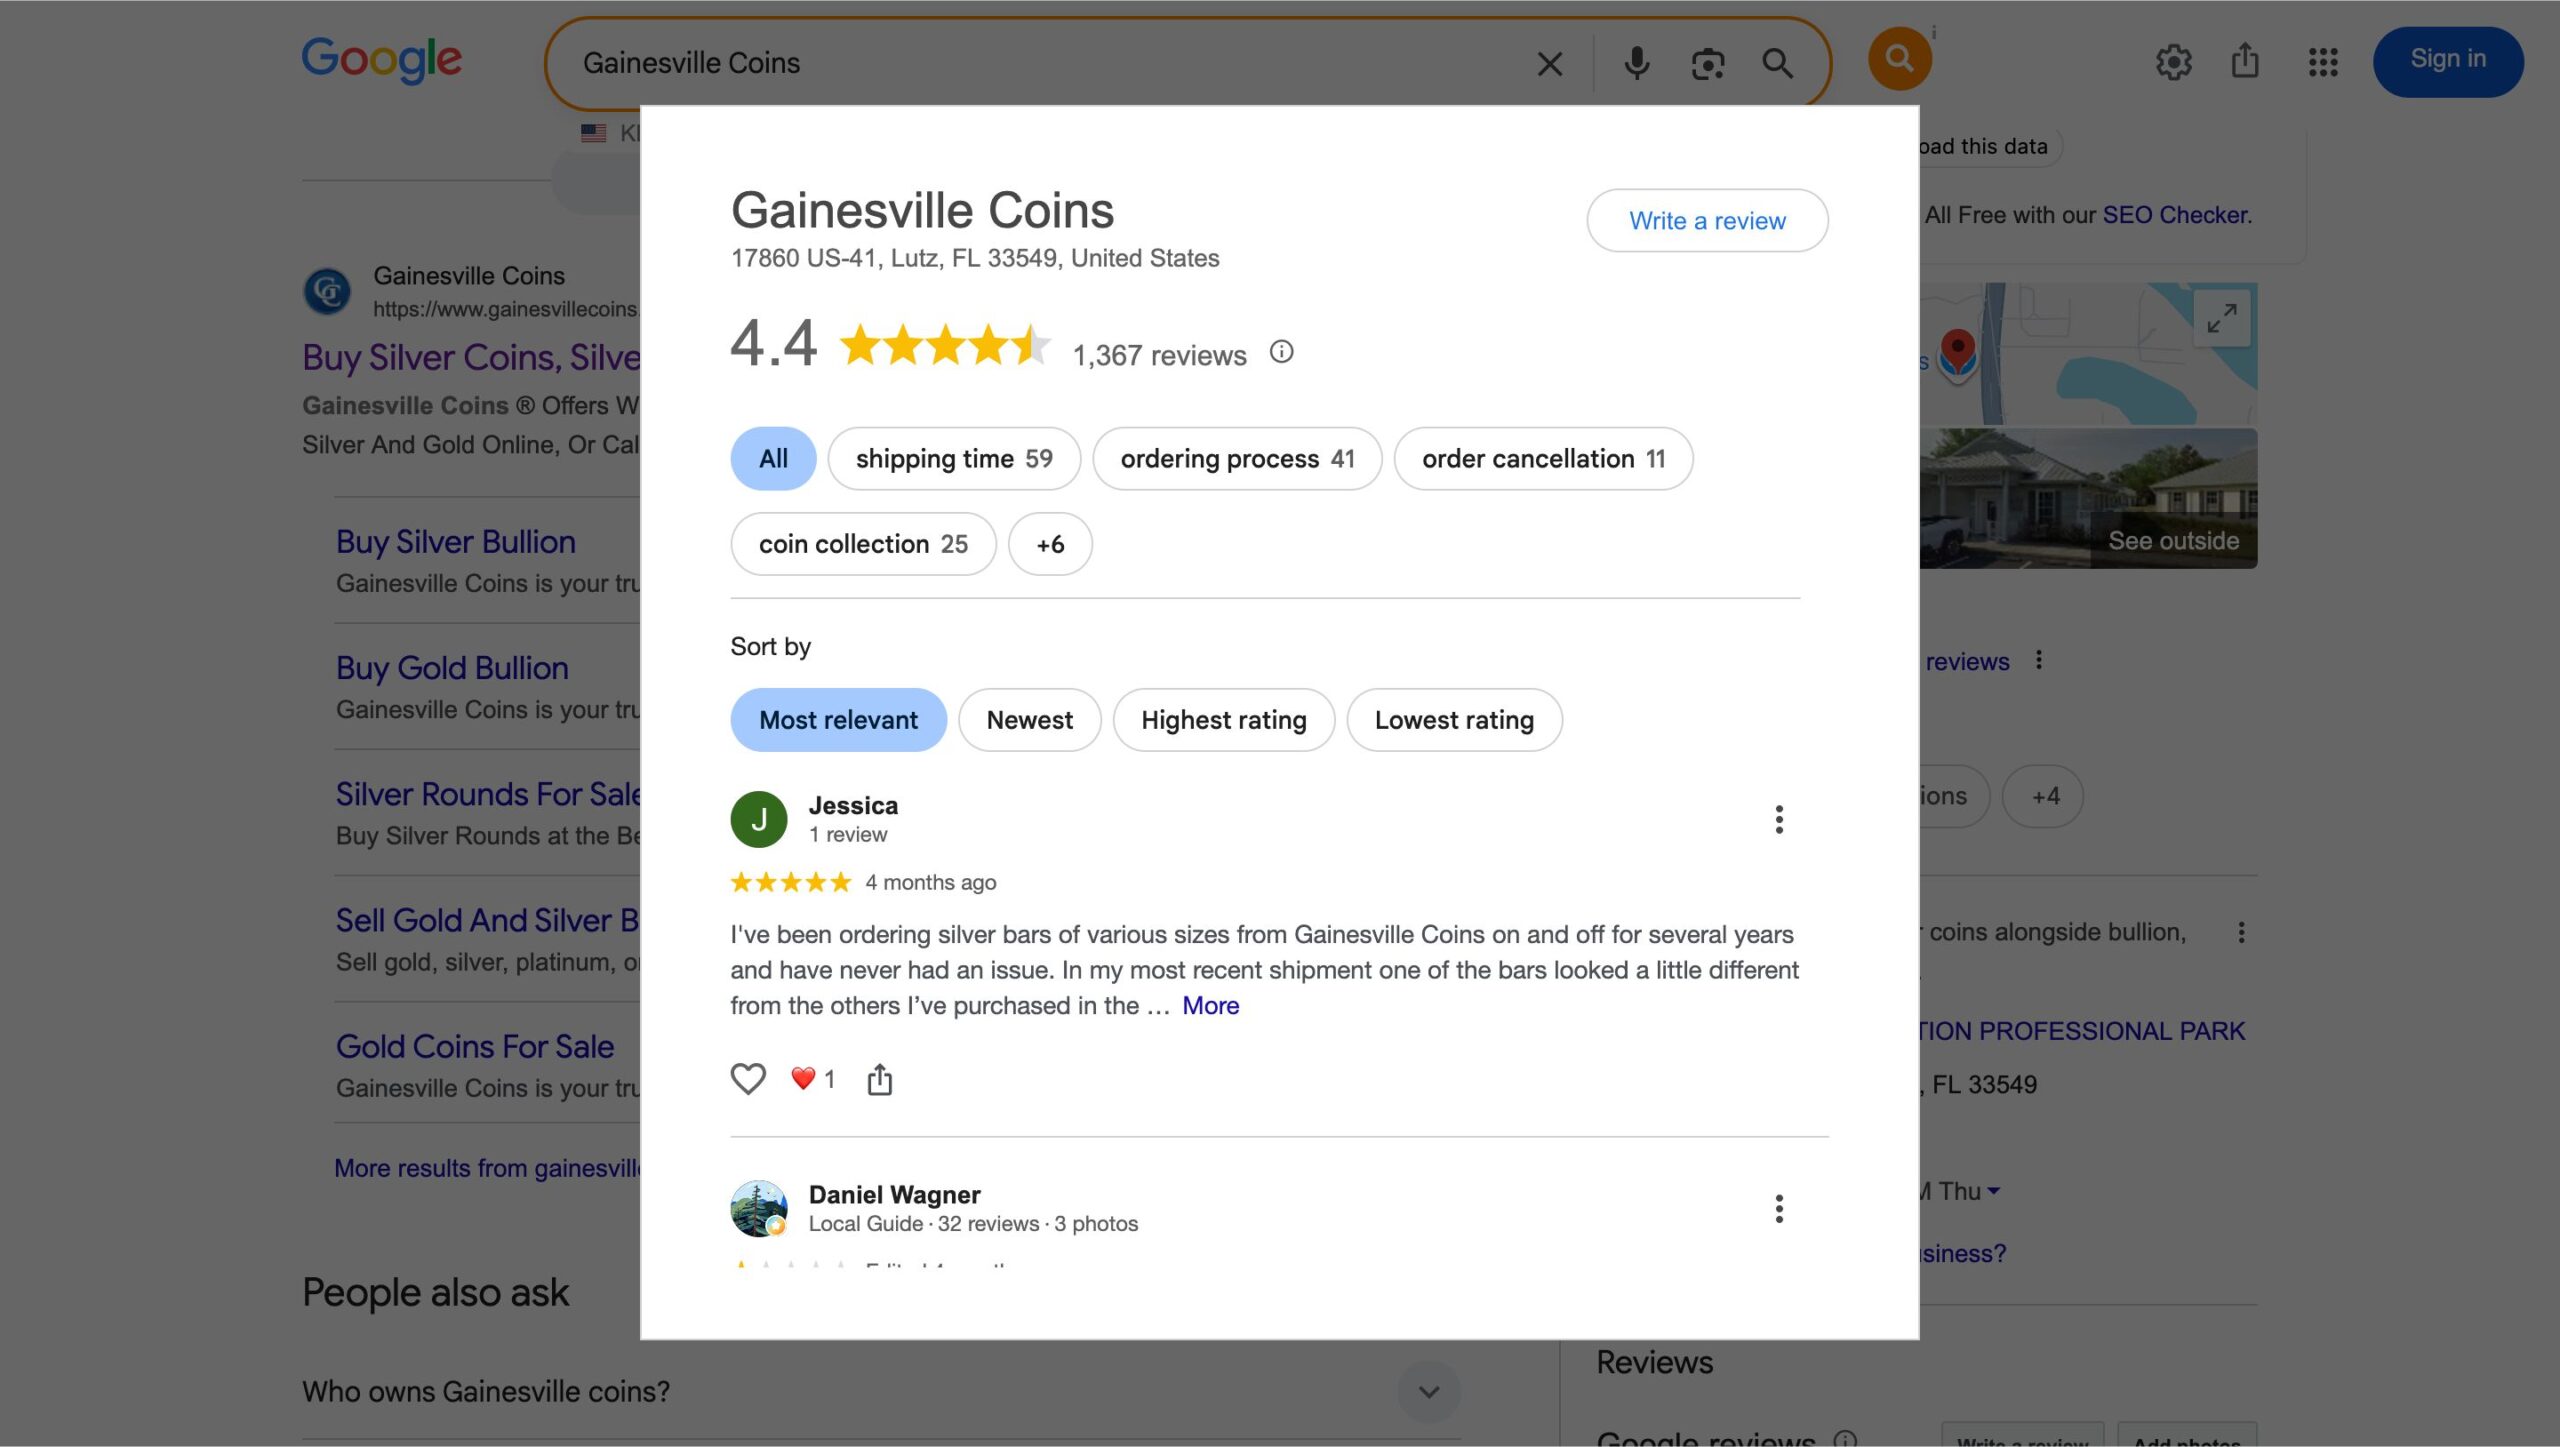Viewport: 2560px width, 1447px height.
Task: Show +6 more review topics
Action: tap(1050, 544)
